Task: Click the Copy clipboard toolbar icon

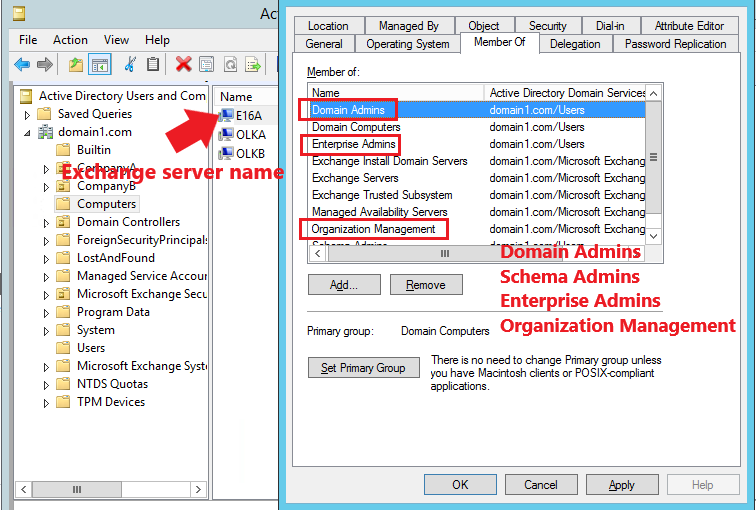Action: (153, 64)
